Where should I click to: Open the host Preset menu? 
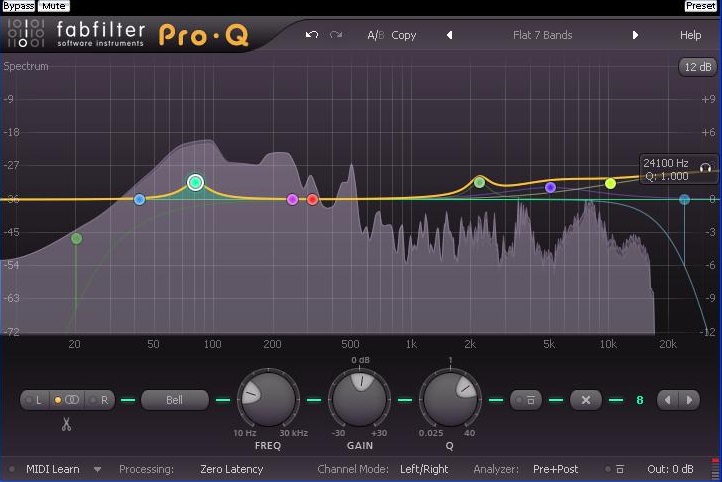click(700, 6)
